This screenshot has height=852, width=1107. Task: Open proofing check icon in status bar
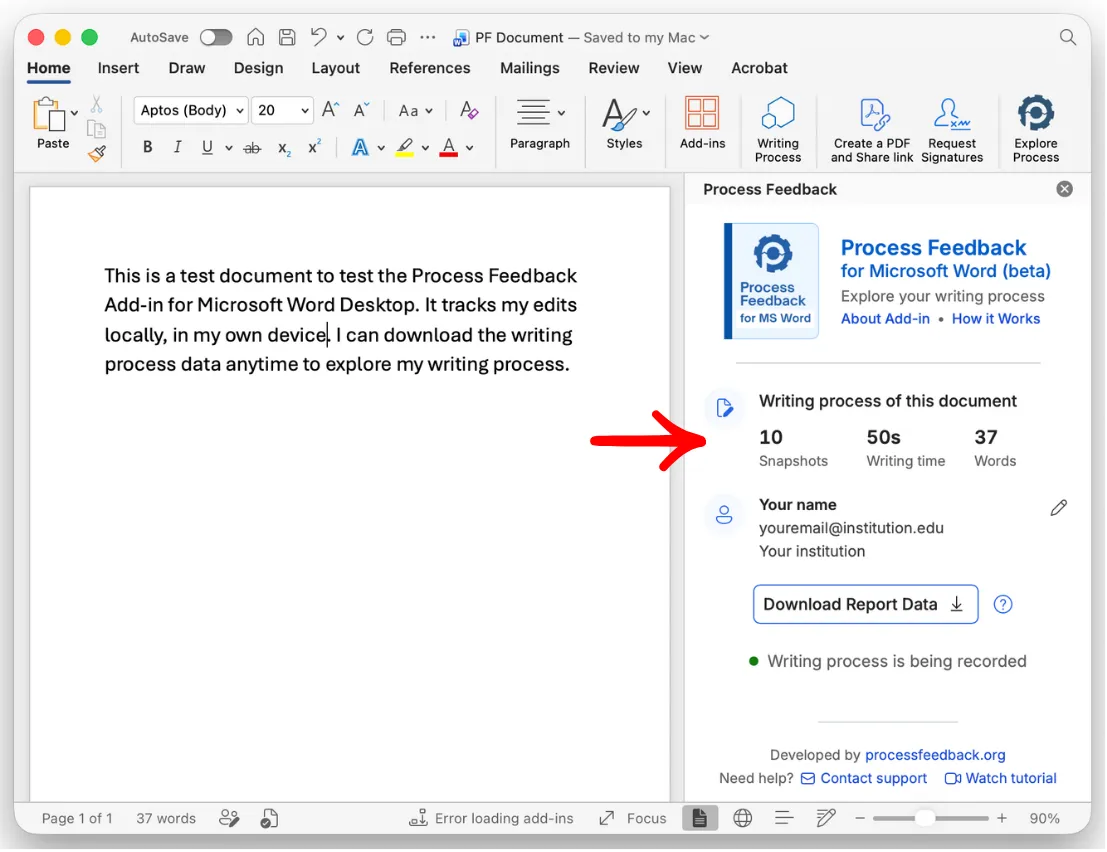pyautogui.click(x=229, y=818)
